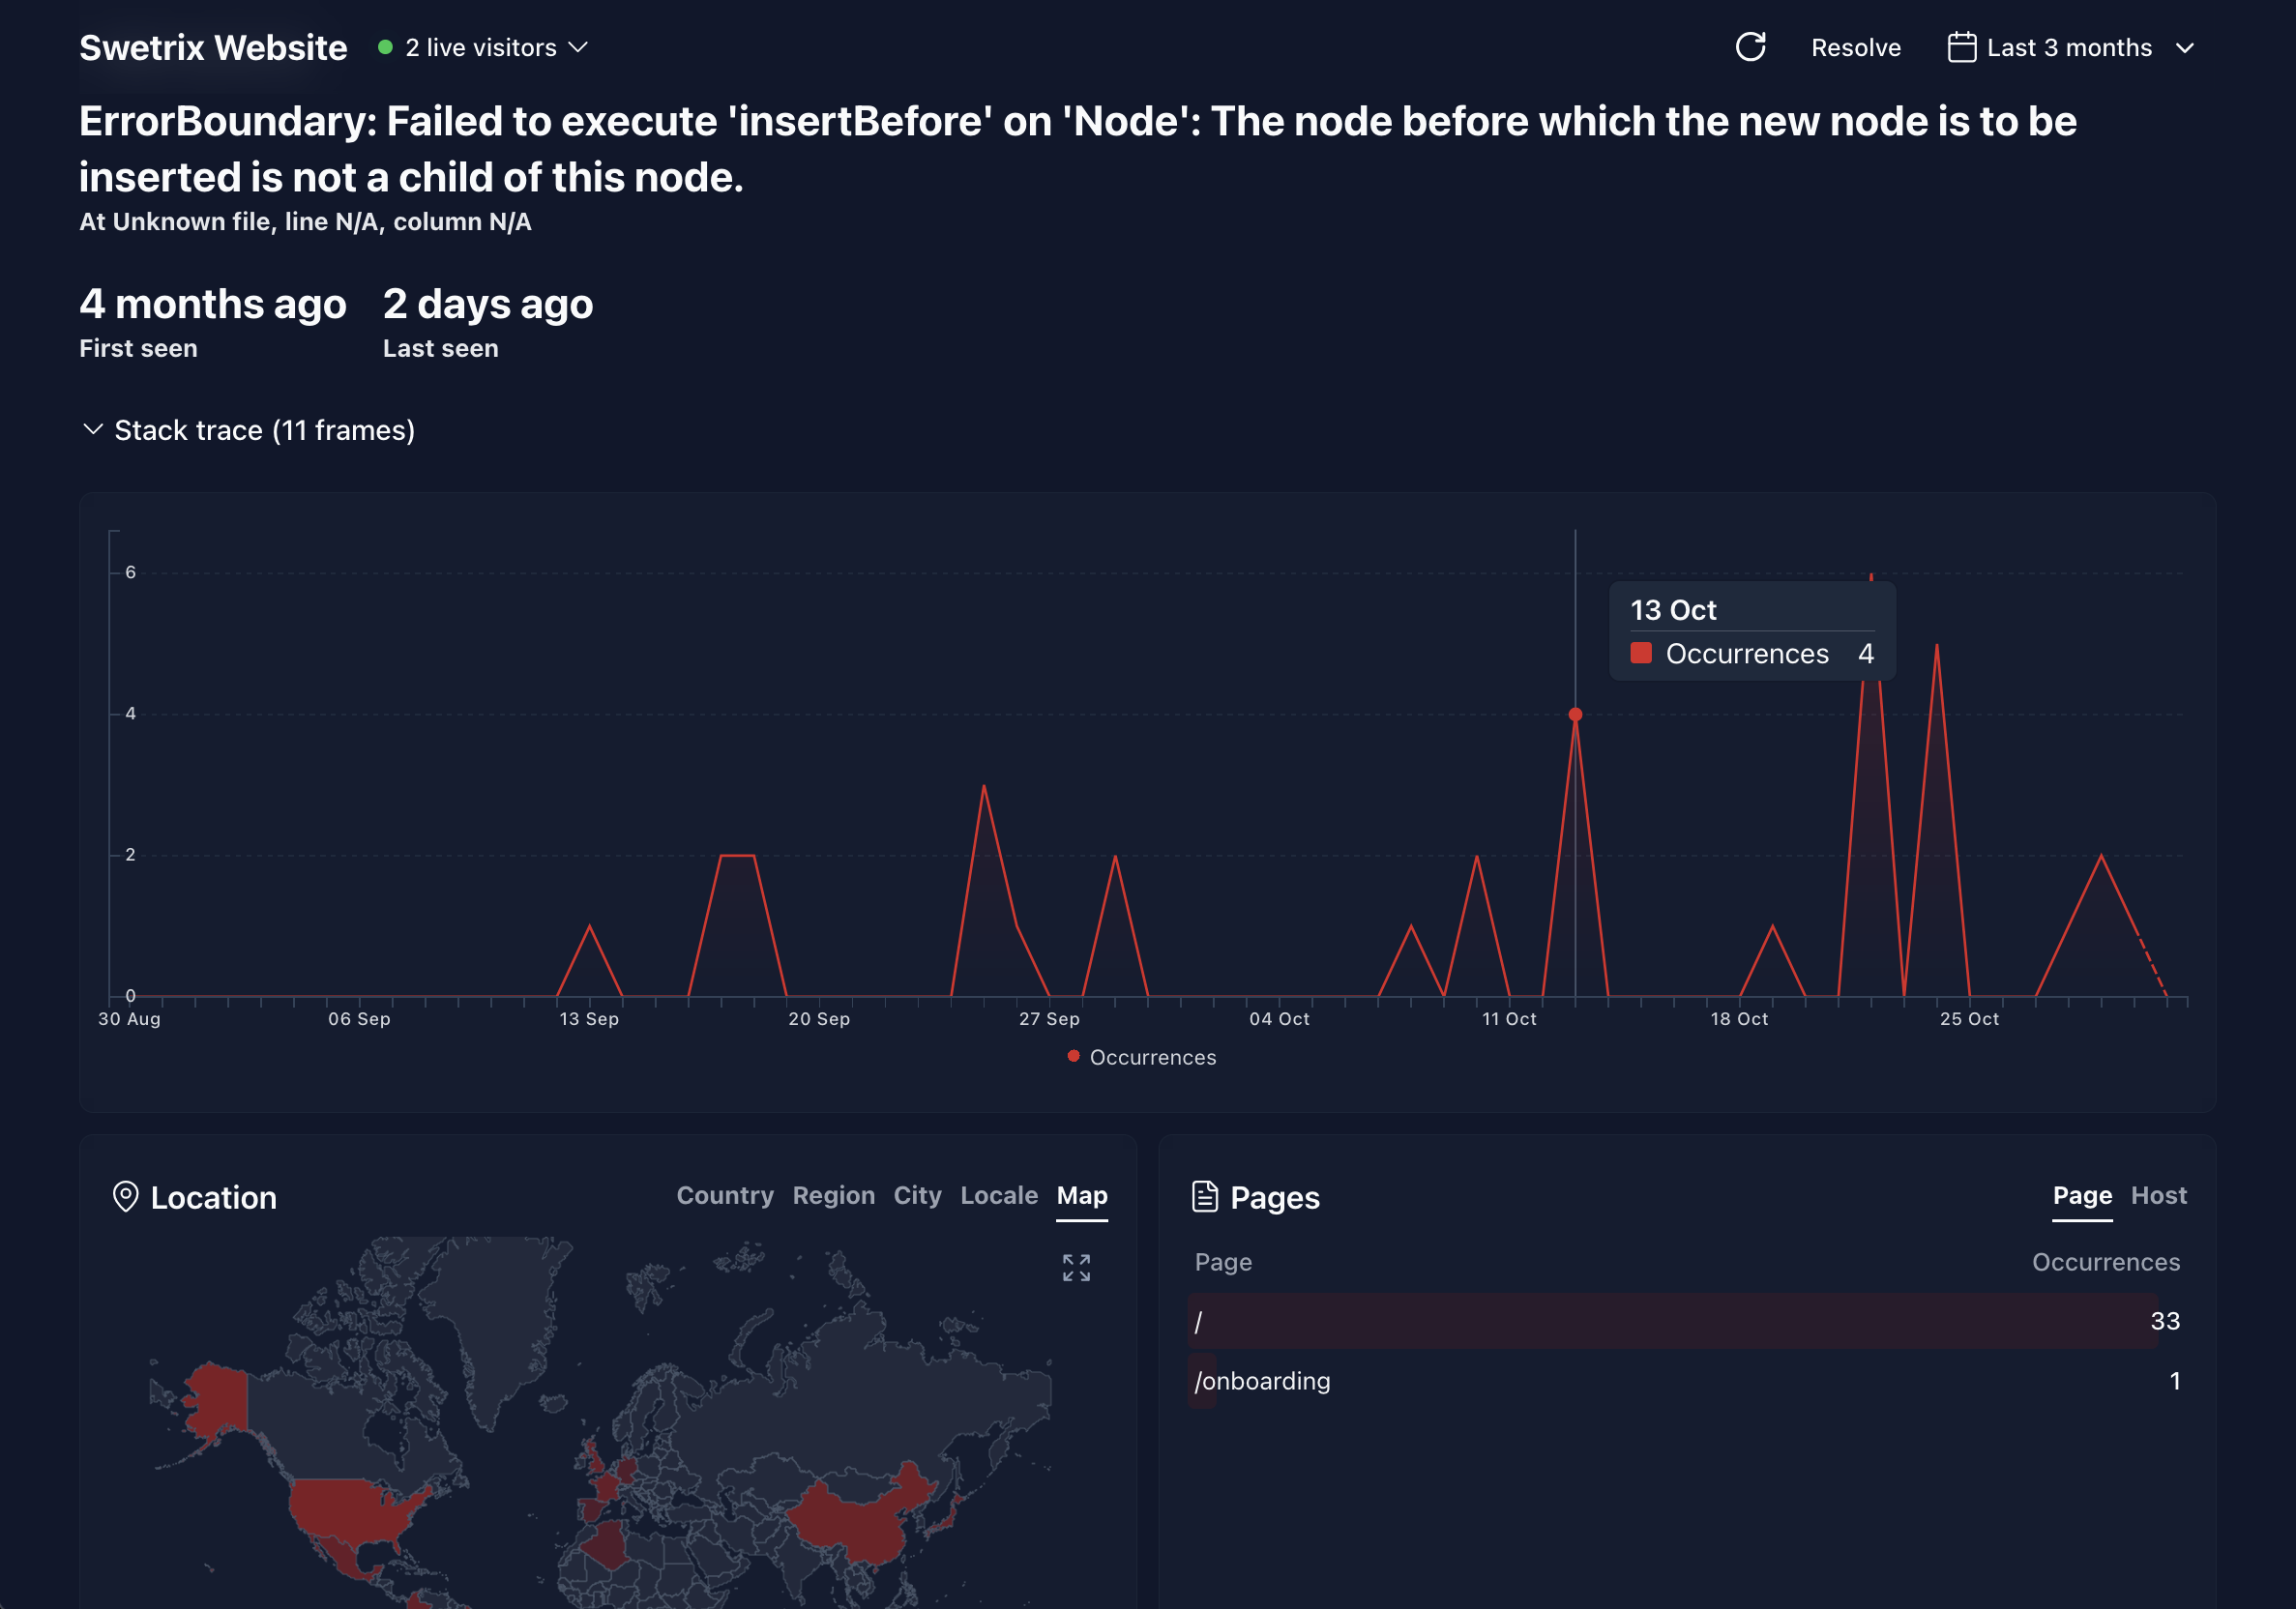
Task: Switch Pages panel to Host tab
Action: point(2158,1196)
